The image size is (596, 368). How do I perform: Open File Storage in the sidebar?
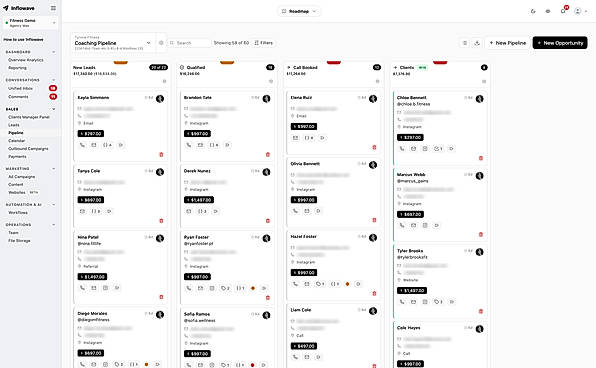tap(19, 241)
